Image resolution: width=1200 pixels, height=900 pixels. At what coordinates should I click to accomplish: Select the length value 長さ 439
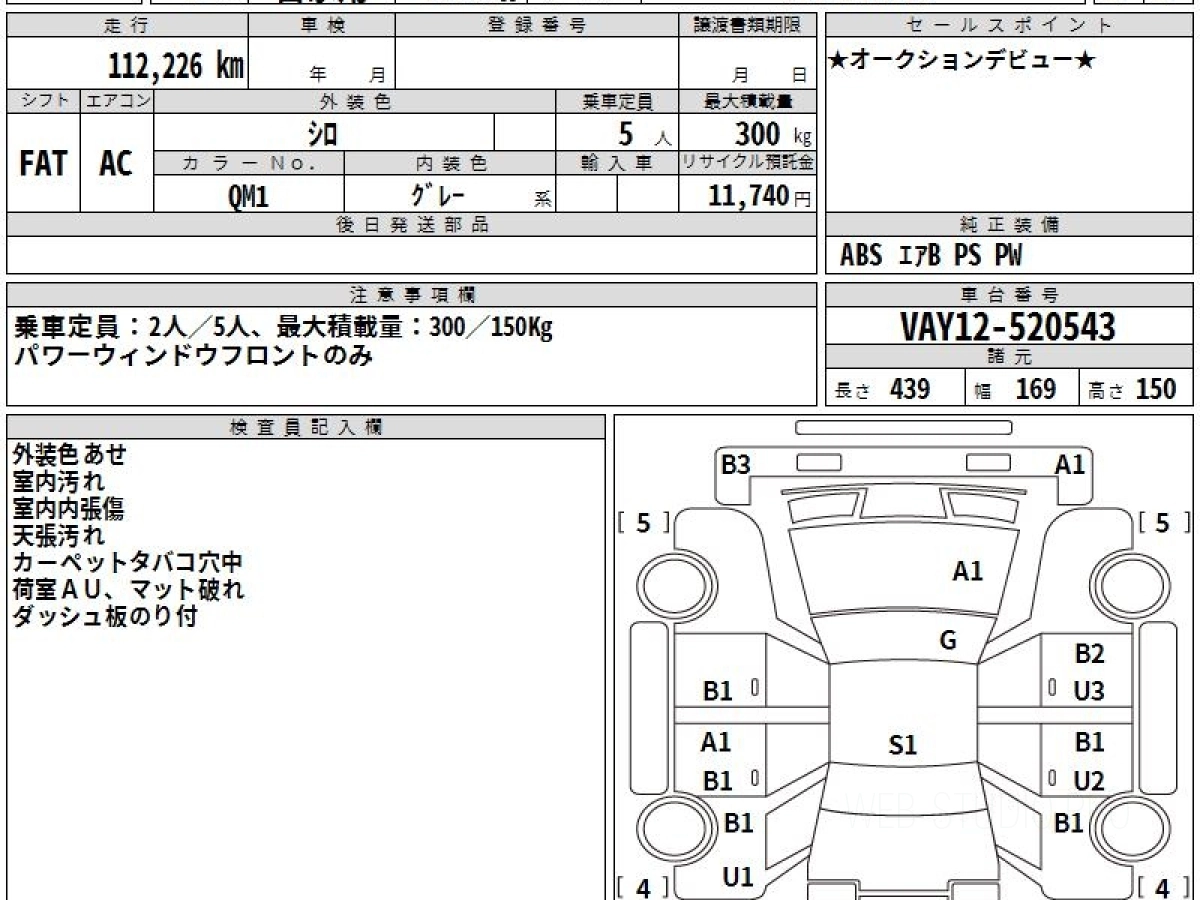[882, 389]
